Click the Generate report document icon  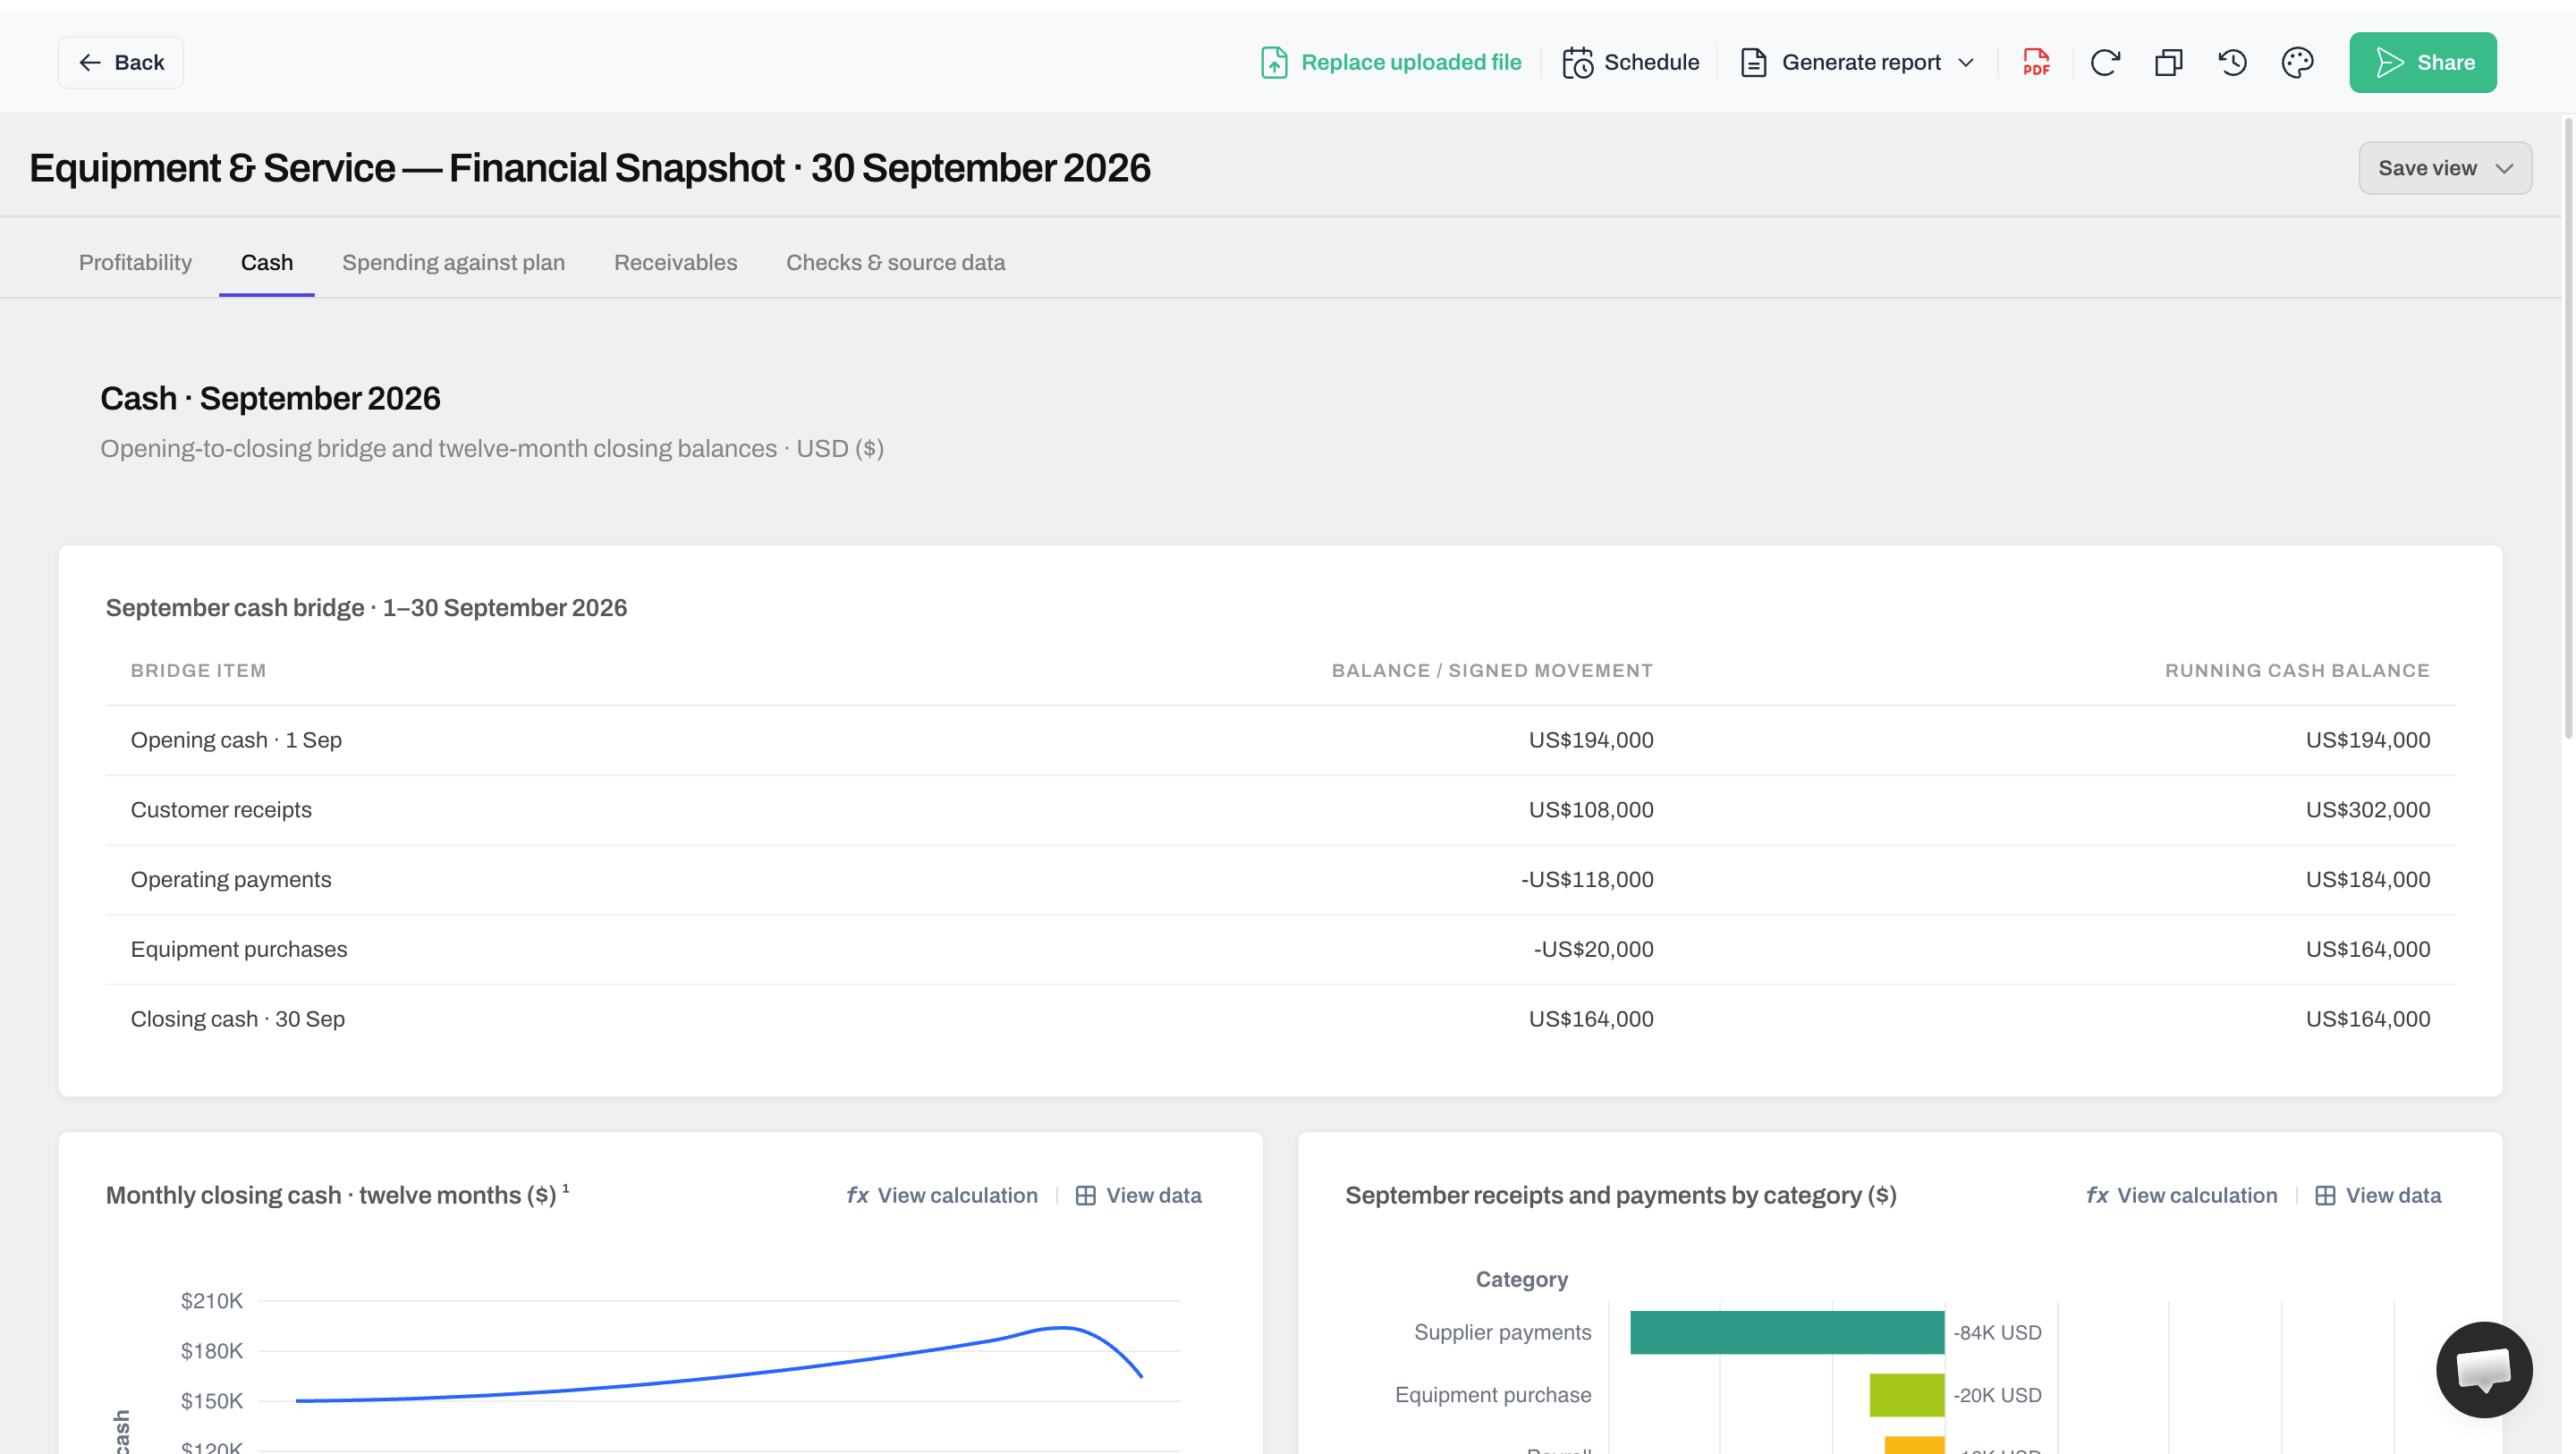[1753, 62]
